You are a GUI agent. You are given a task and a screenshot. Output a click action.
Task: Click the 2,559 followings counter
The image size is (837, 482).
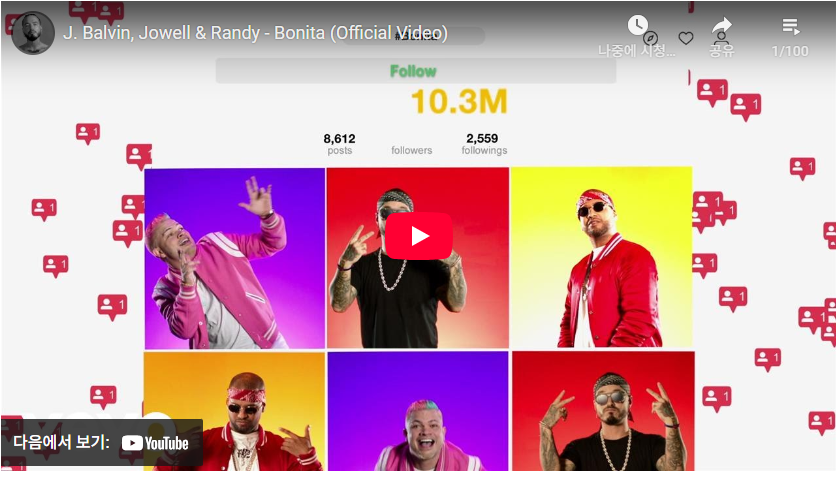484,144
